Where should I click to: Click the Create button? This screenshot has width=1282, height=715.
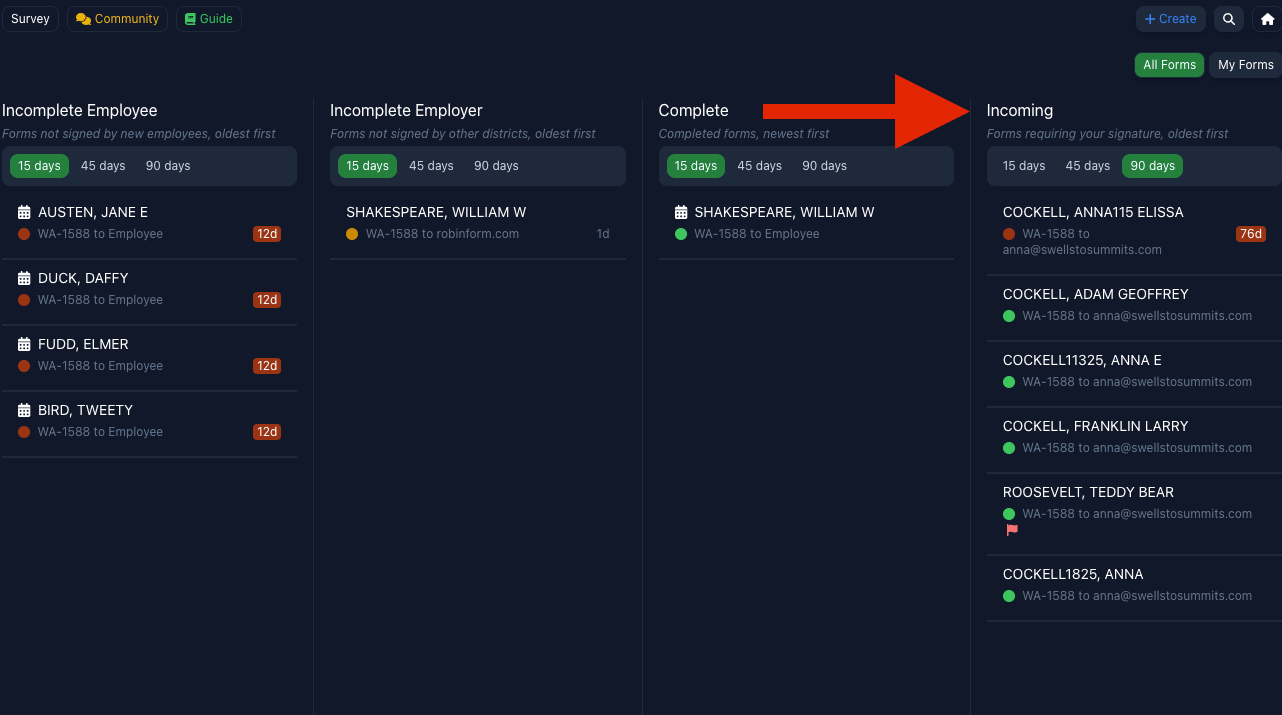click(1170, 19)
